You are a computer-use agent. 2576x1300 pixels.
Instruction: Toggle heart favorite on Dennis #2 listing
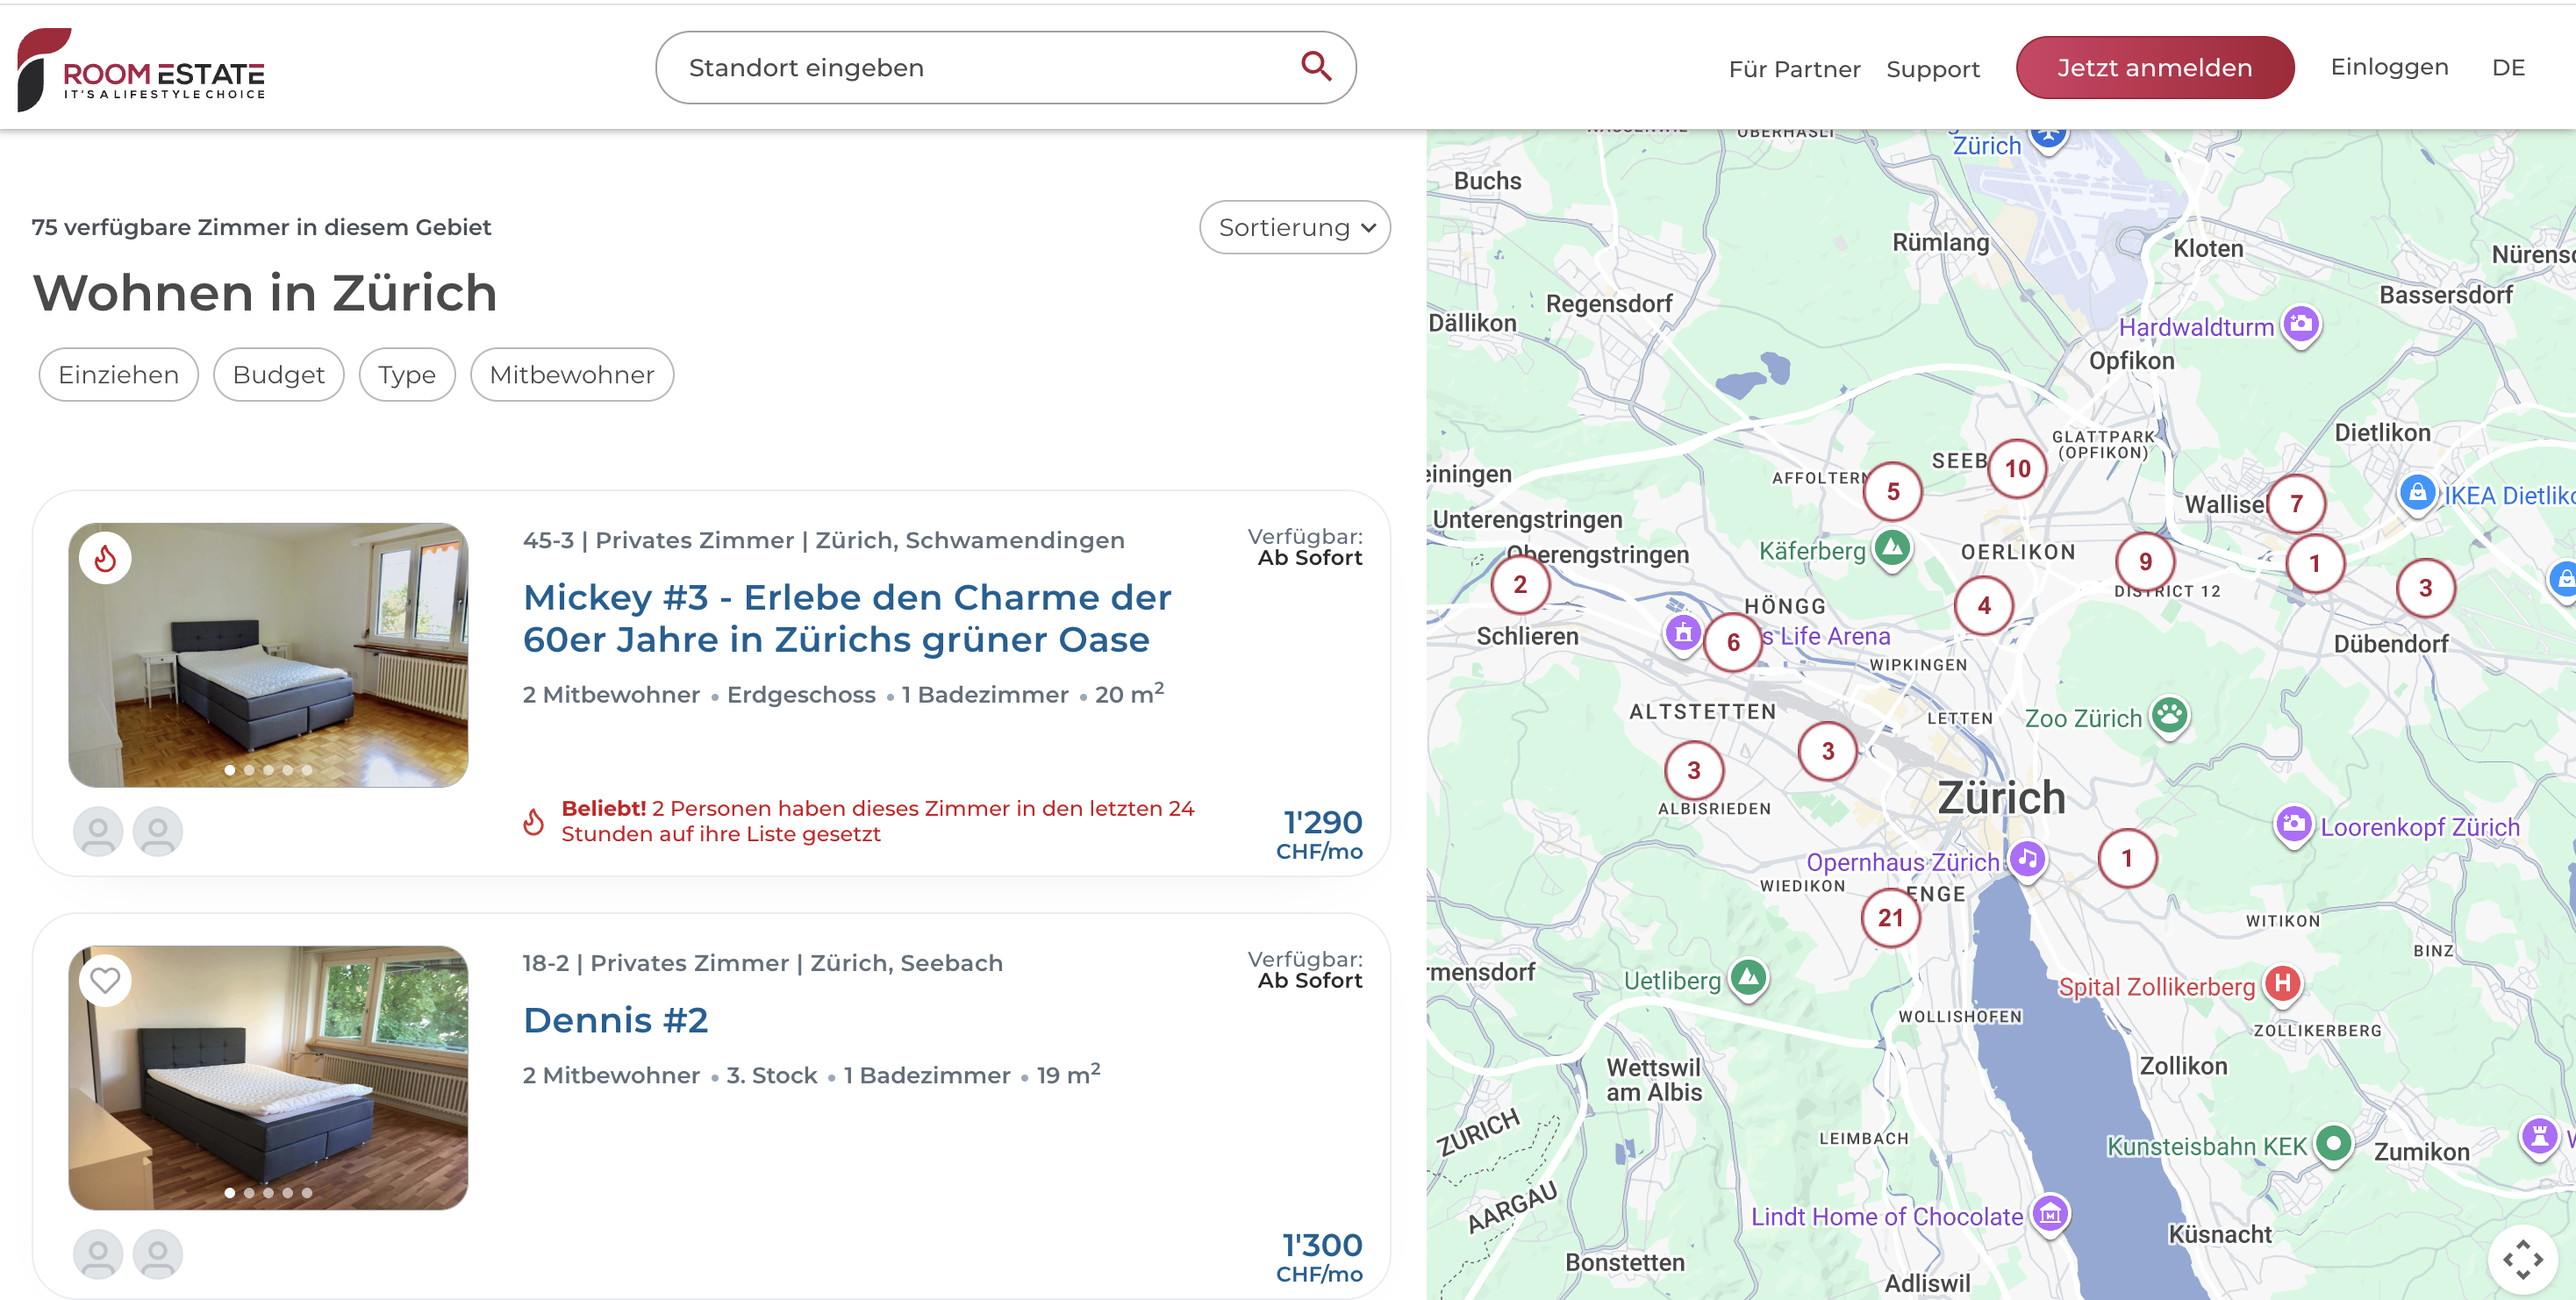(x=105, y=980)
